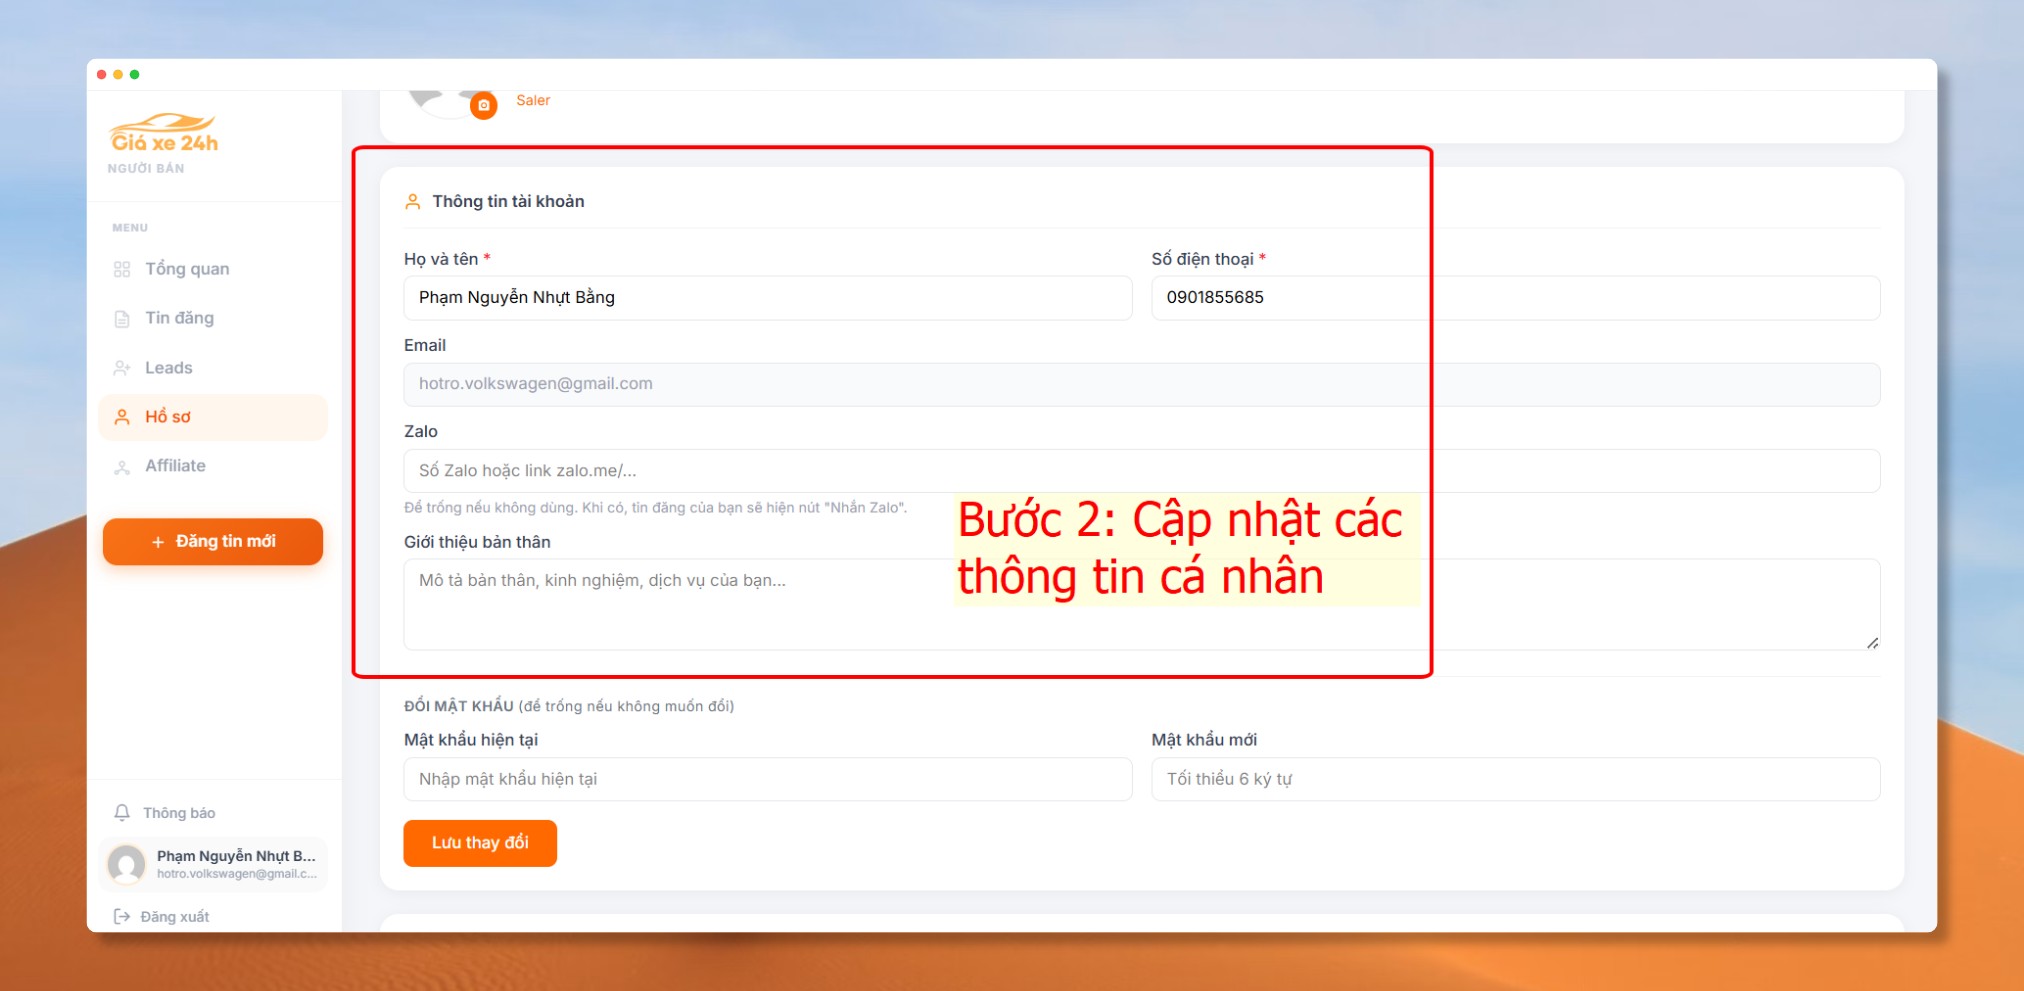Focus the Họ và tên field
The height and width of the screenshot is (991, 2024).
[x=768, y=298]
